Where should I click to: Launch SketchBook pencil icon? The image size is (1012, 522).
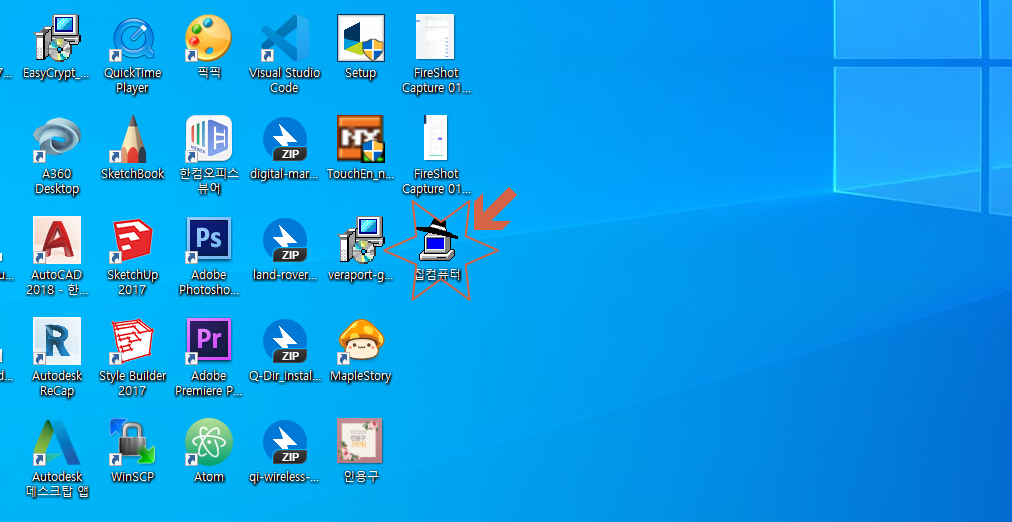tap(132, 139)
